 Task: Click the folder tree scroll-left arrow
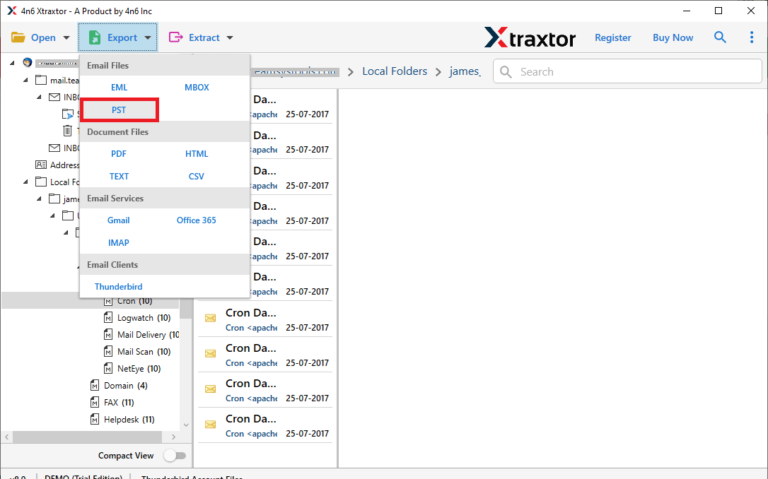7,436
